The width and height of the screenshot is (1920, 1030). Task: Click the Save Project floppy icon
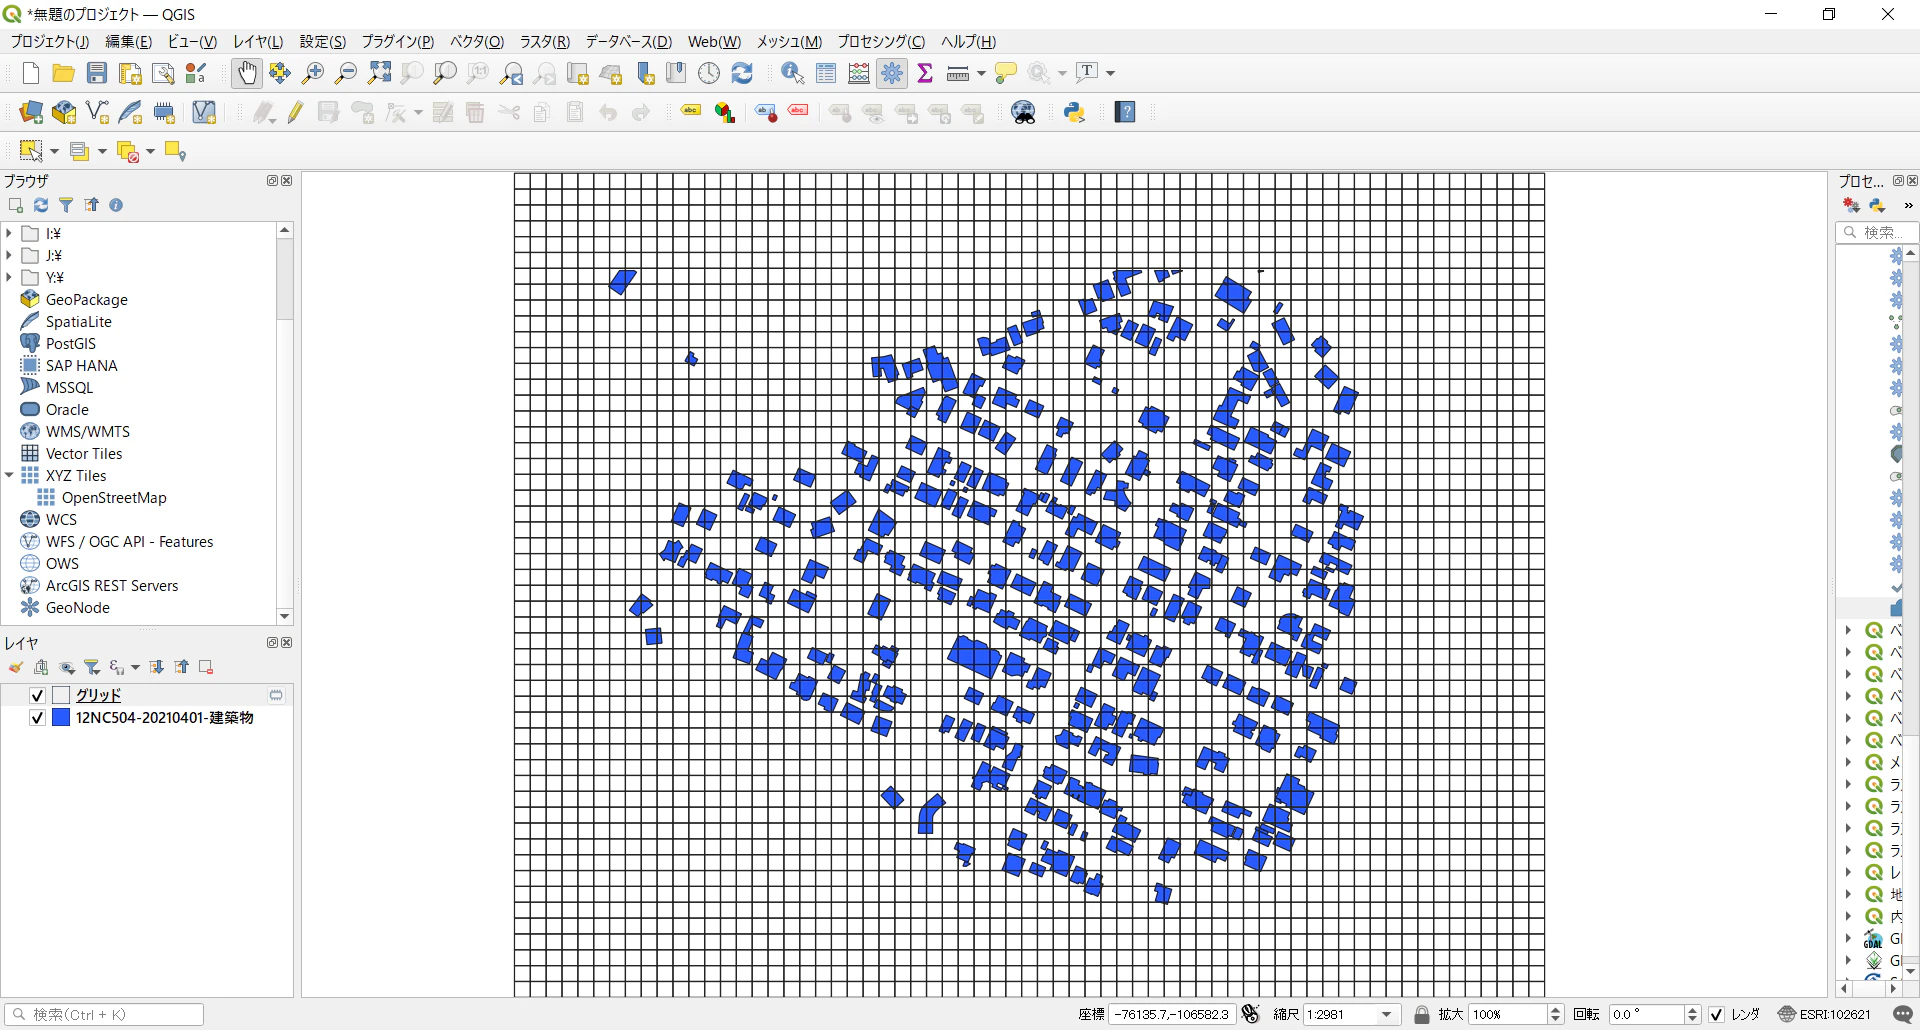tap(97, 73)
